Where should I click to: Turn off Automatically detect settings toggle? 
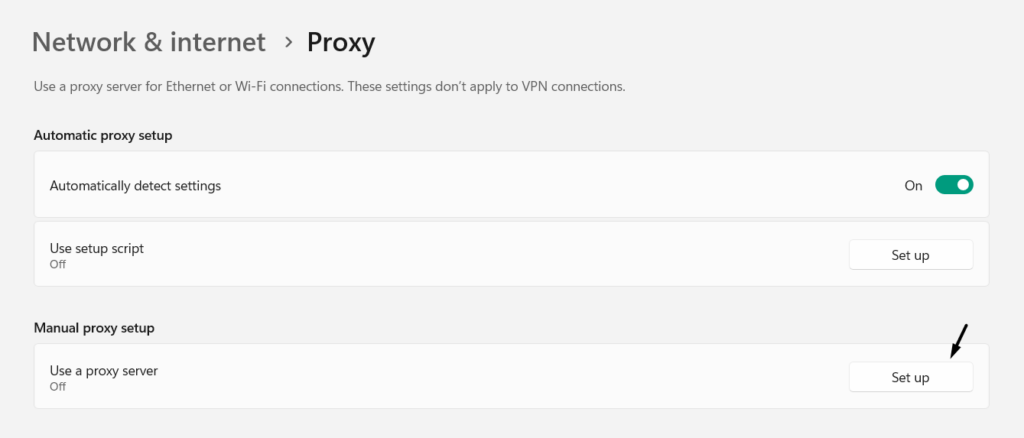pyautogui.click(x=954, y=185)
